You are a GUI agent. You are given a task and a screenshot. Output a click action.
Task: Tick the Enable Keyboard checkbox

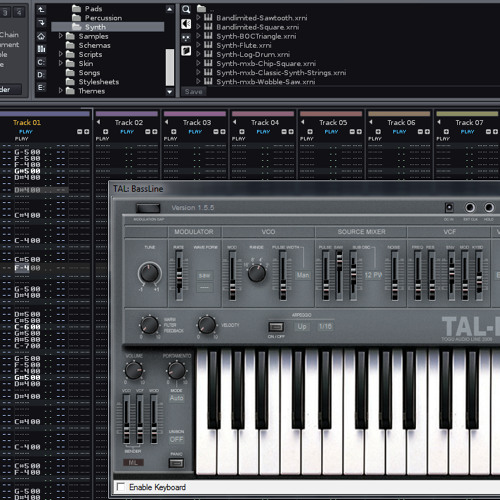tap(121, 487)
